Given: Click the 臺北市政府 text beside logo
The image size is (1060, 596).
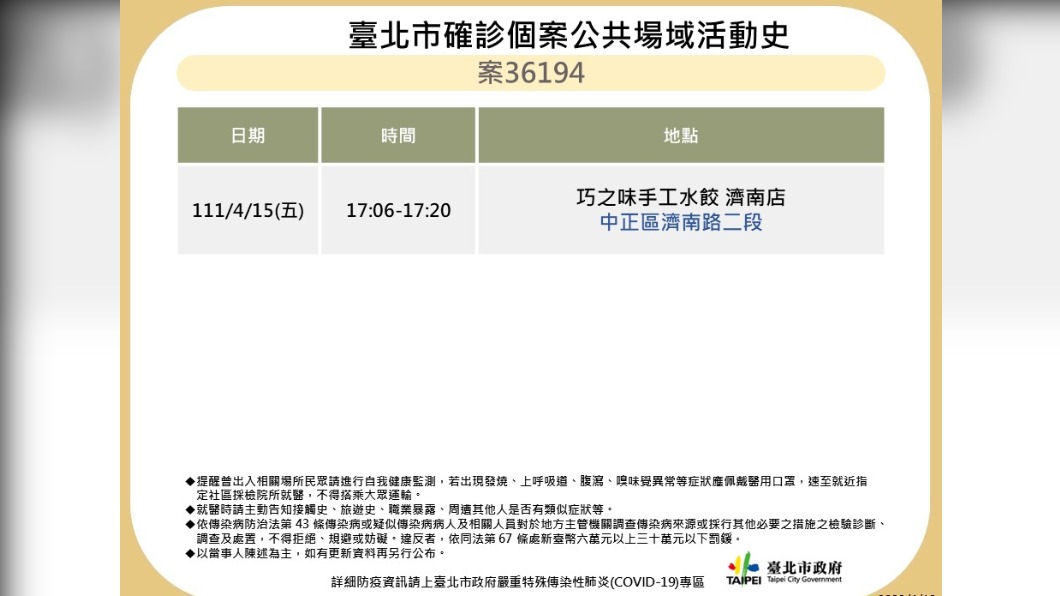Looking at the screenshot, I should click(x=804, y=567).
